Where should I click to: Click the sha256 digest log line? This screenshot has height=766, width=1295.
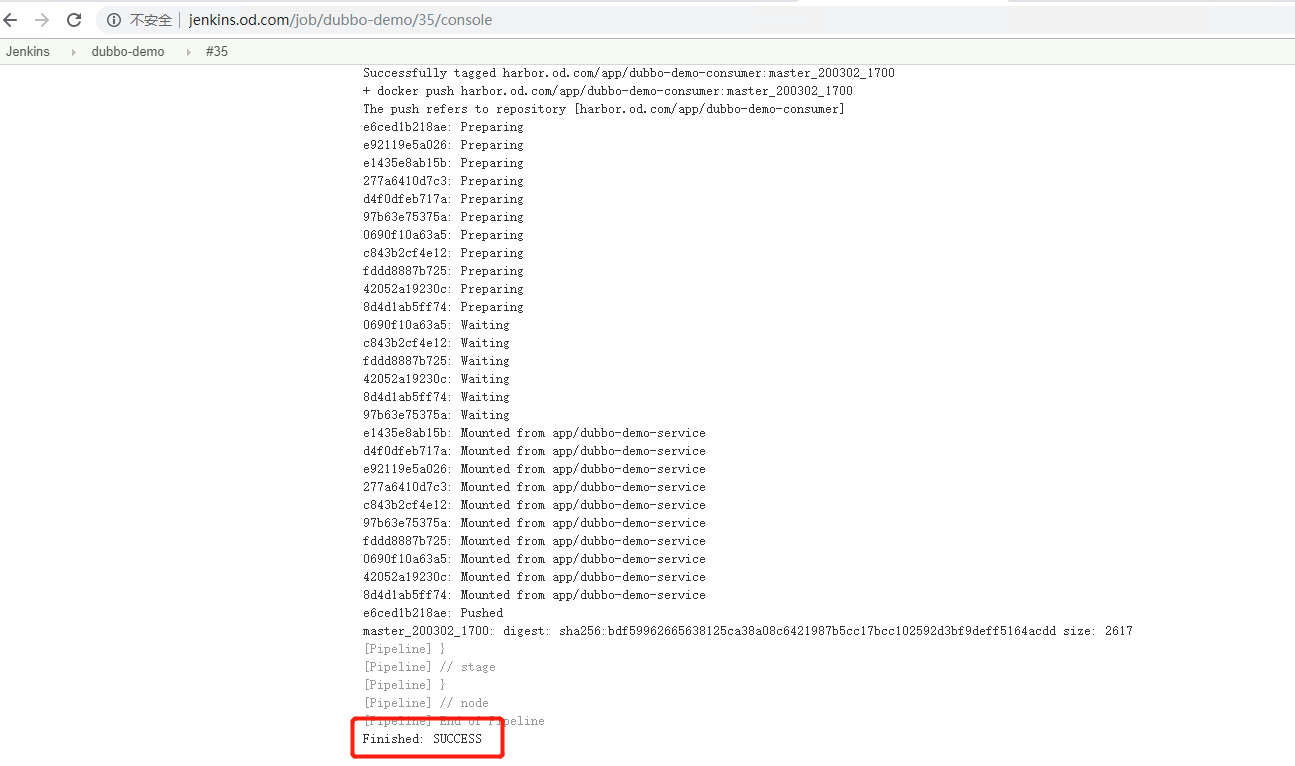tap(747, 631)
